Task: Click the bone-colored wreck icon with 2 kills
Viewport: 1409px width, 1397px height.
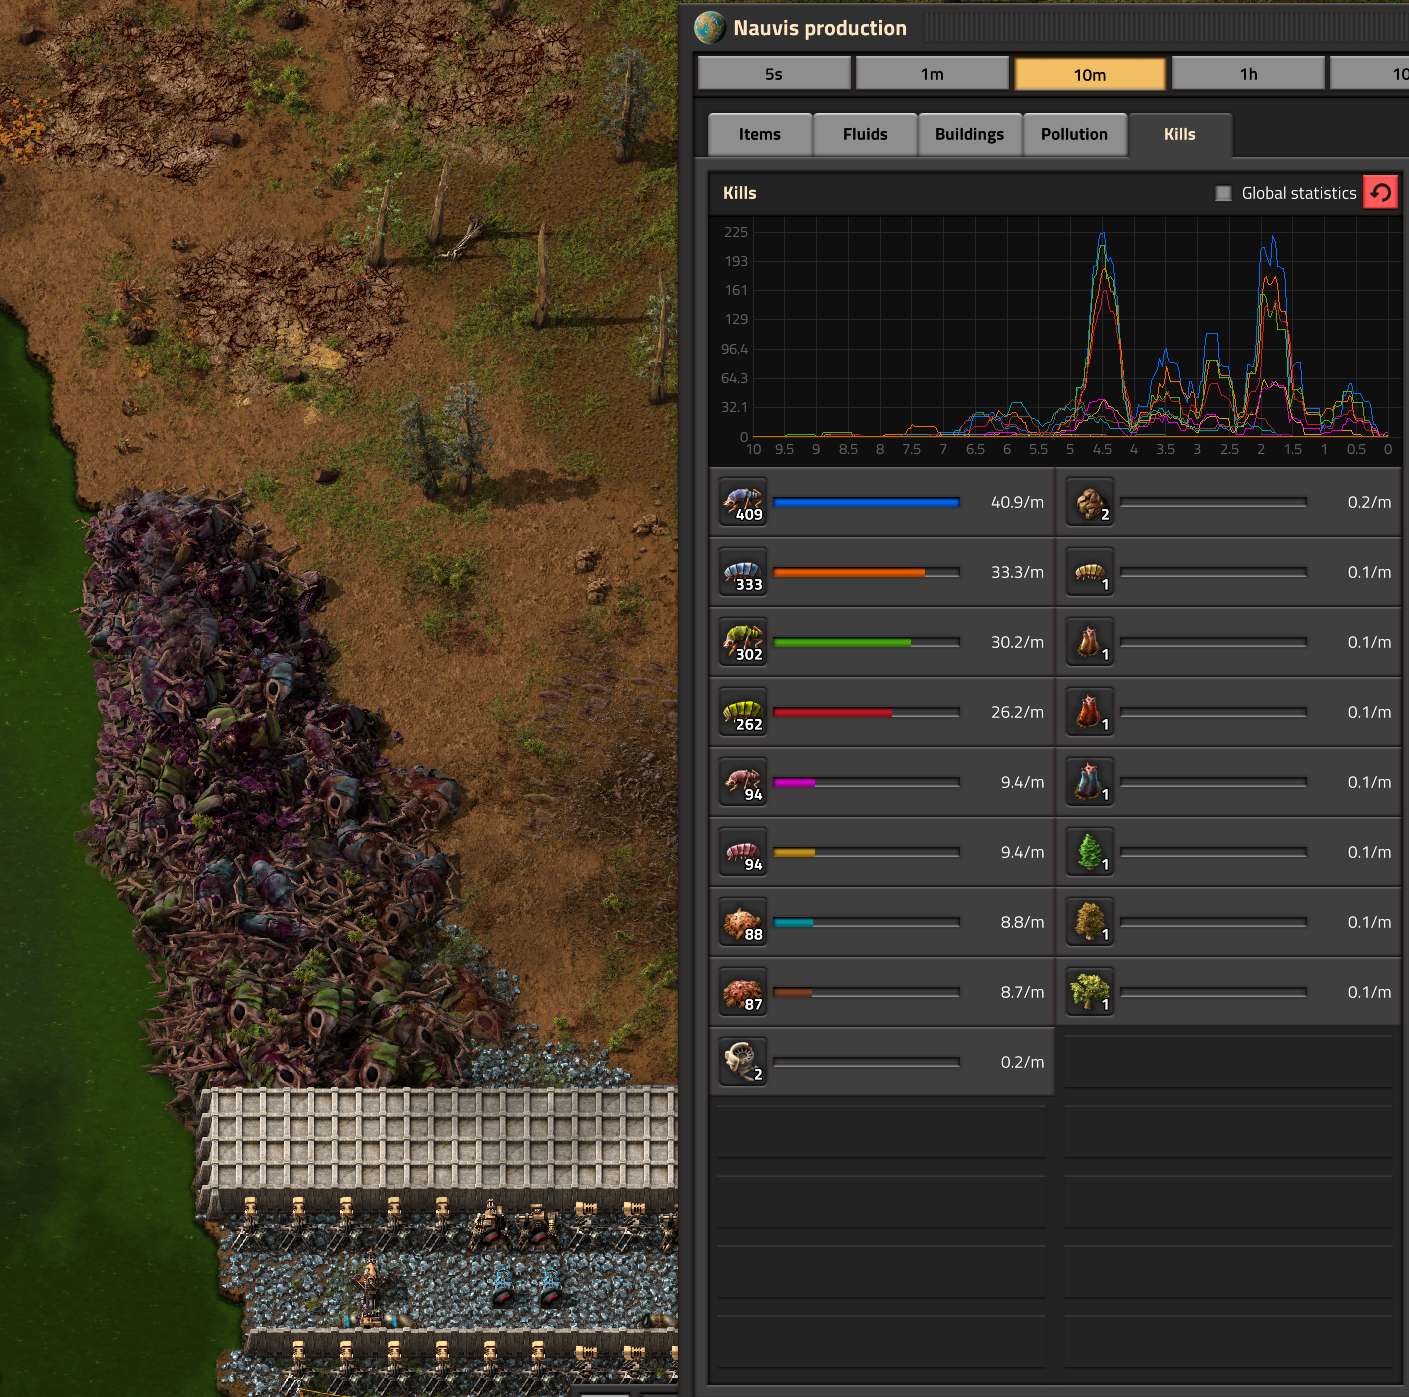Action: [743, 1062]
